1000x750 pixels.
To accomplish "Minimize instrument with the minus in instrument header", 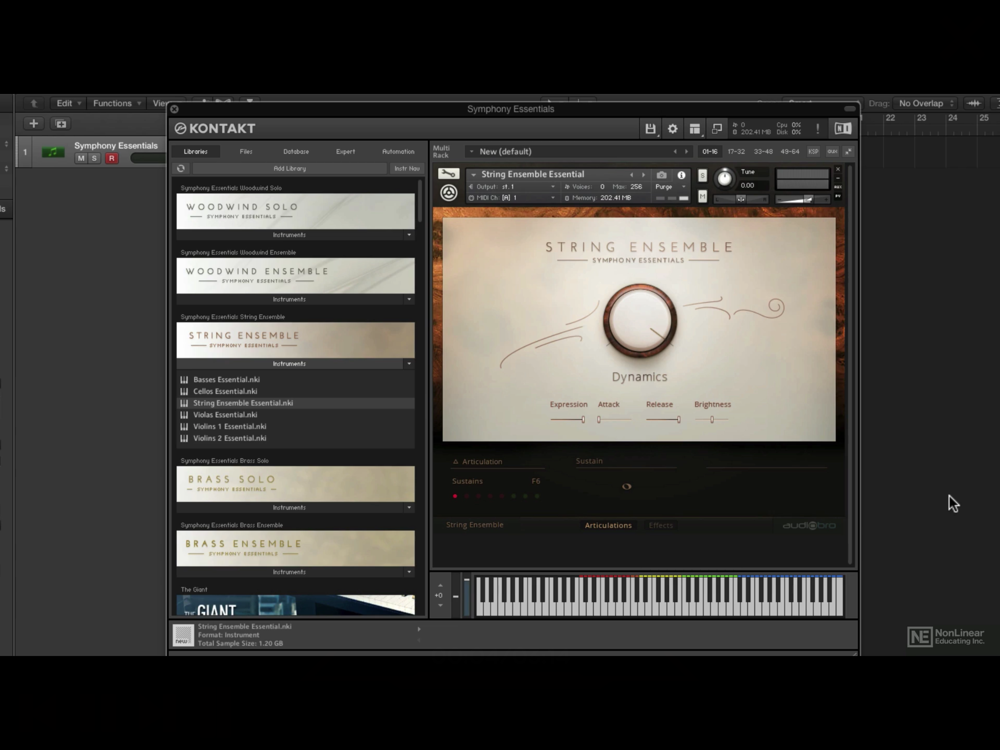I will [838, 178].
